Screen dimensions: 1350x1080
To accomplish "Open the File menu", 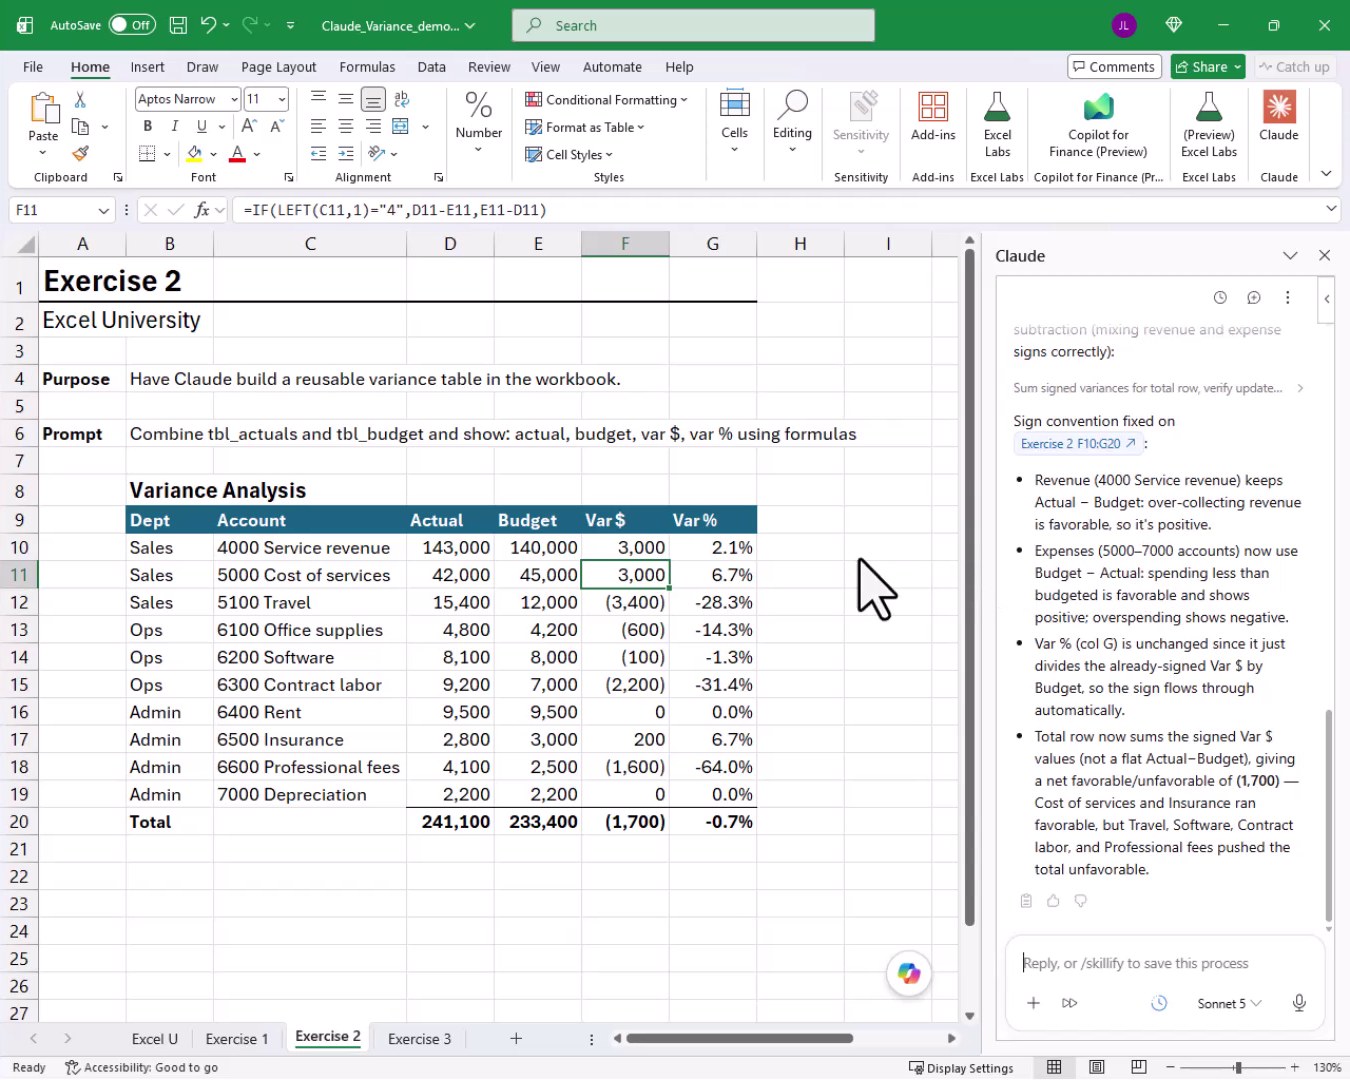I will coord(33,67).
